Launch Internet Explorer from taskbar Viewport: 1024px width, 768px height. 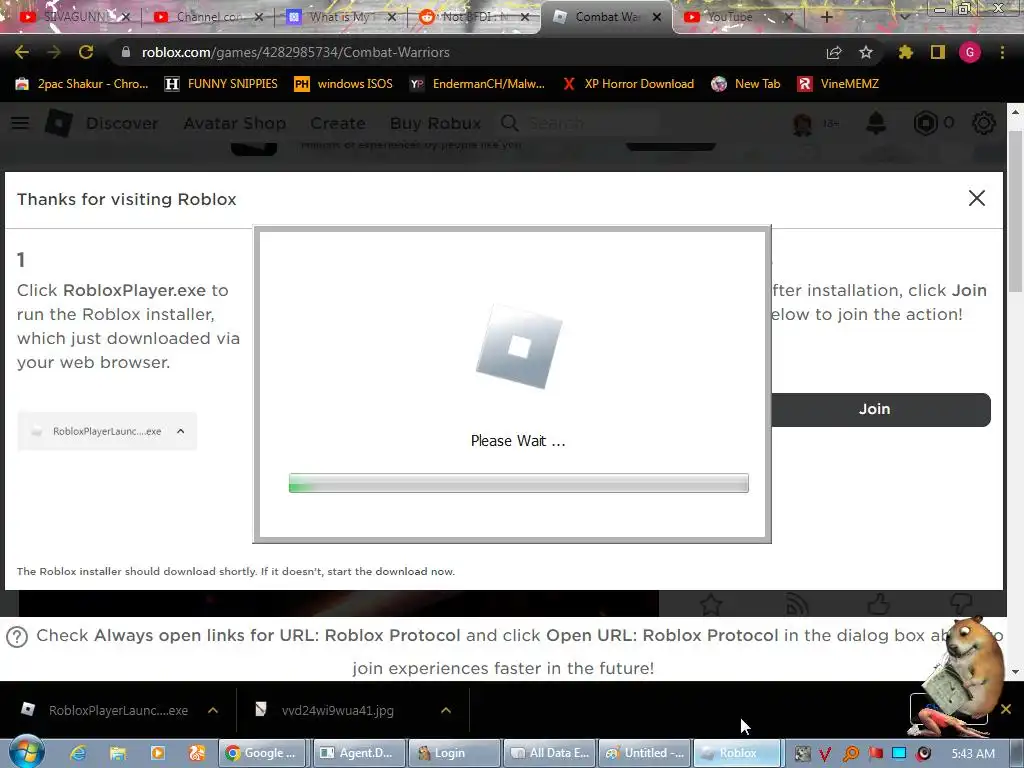(78, 753)
